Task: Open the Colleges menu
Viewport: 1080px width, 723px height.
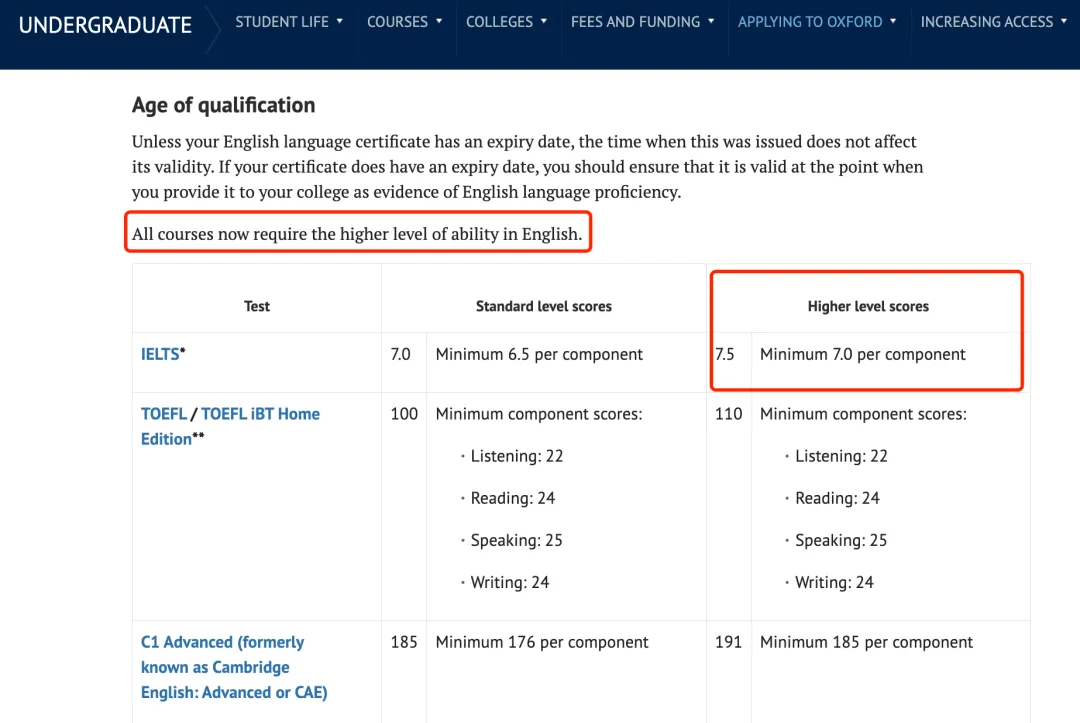Action: pyautogui.click(x=506, y=22)
